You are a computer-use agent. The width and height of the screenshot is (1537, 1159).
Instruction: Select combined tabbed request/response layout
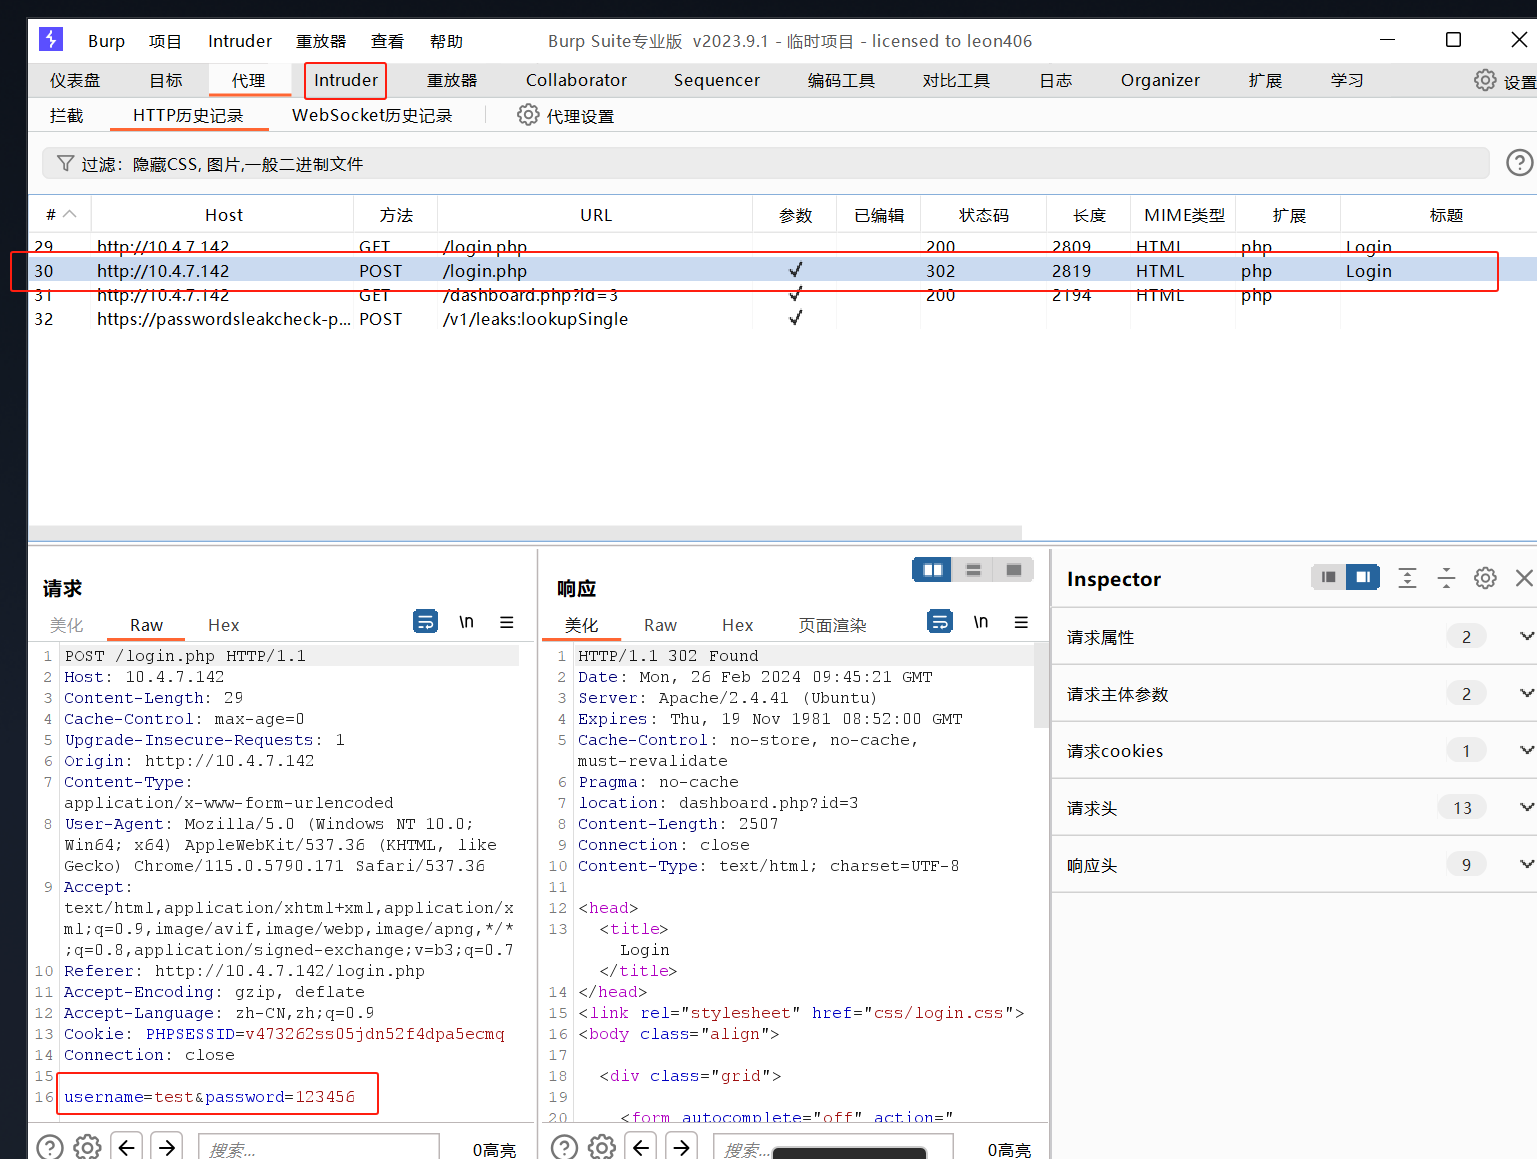coord(1013,570)
